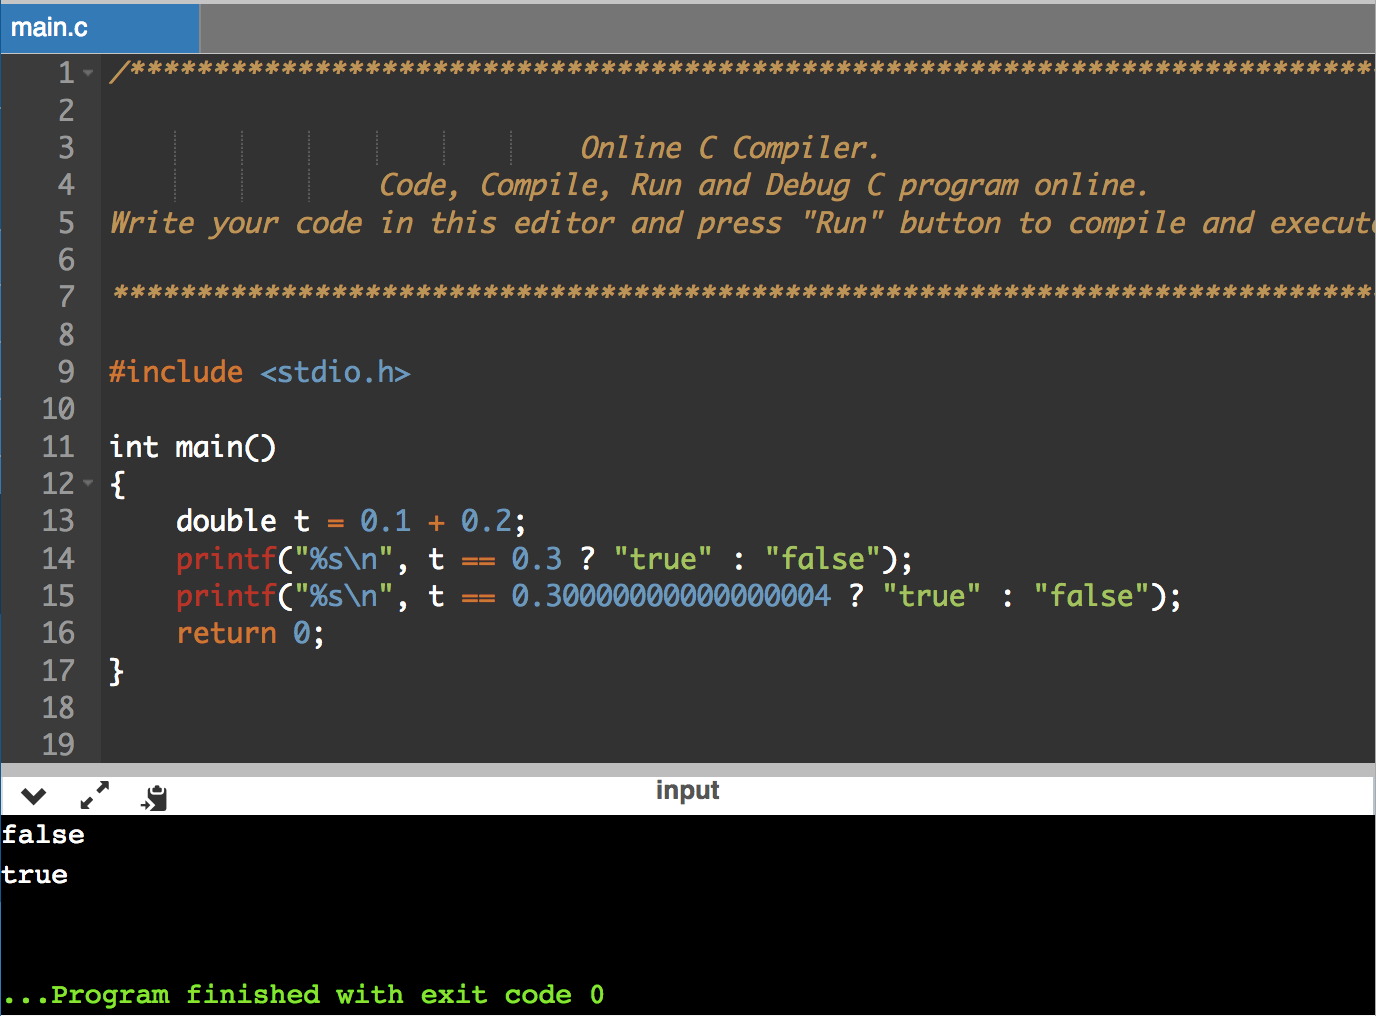This screenshot has height=1016, width=1376.
Task: Click the closing brace on line 17
Action: point(116,671)
